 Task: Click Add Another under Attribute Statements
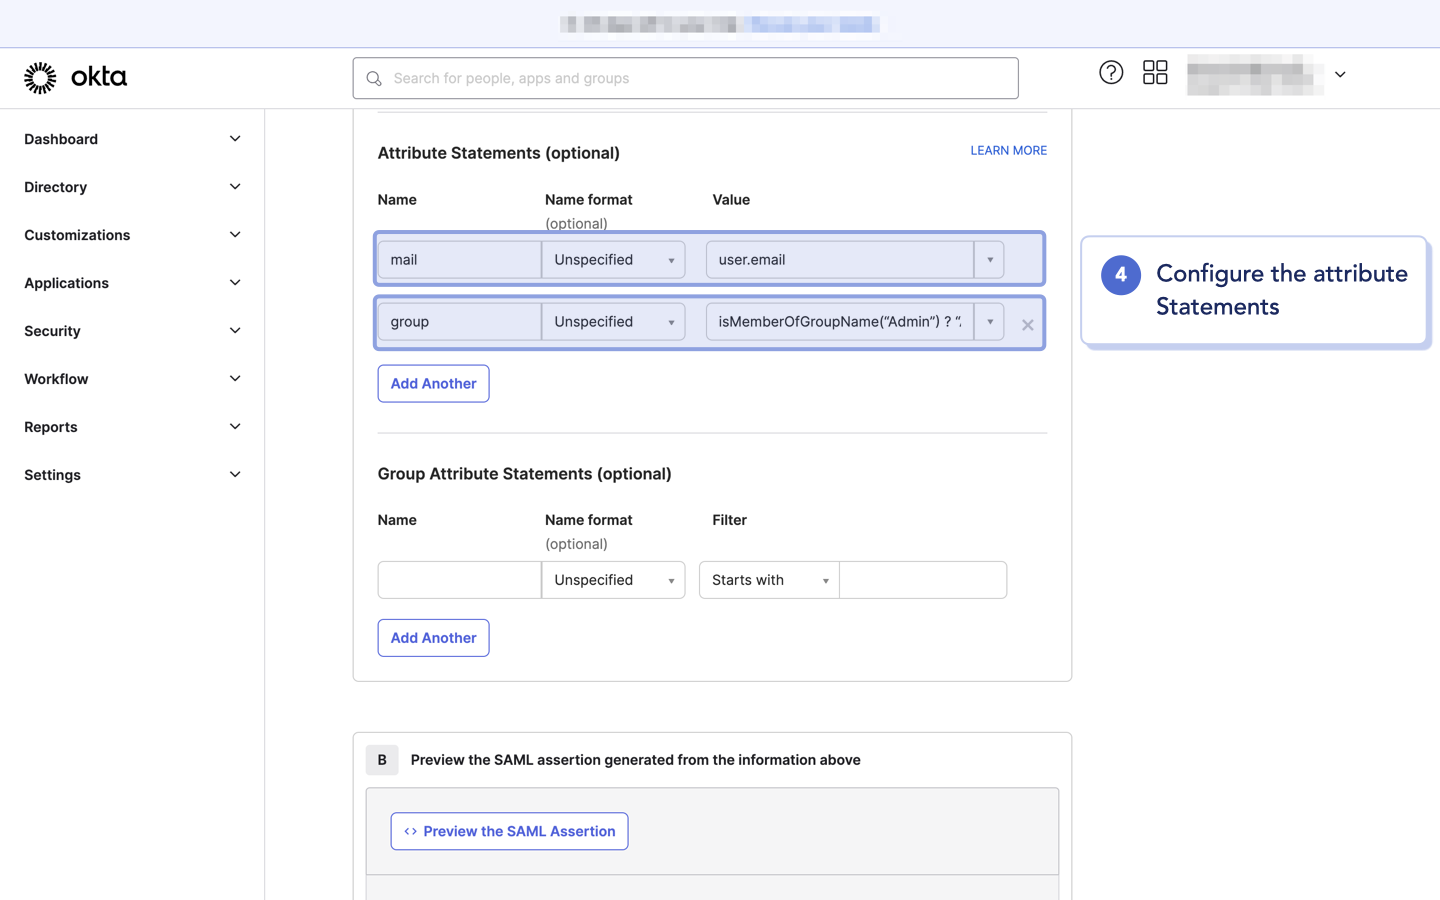pos(433,383)
